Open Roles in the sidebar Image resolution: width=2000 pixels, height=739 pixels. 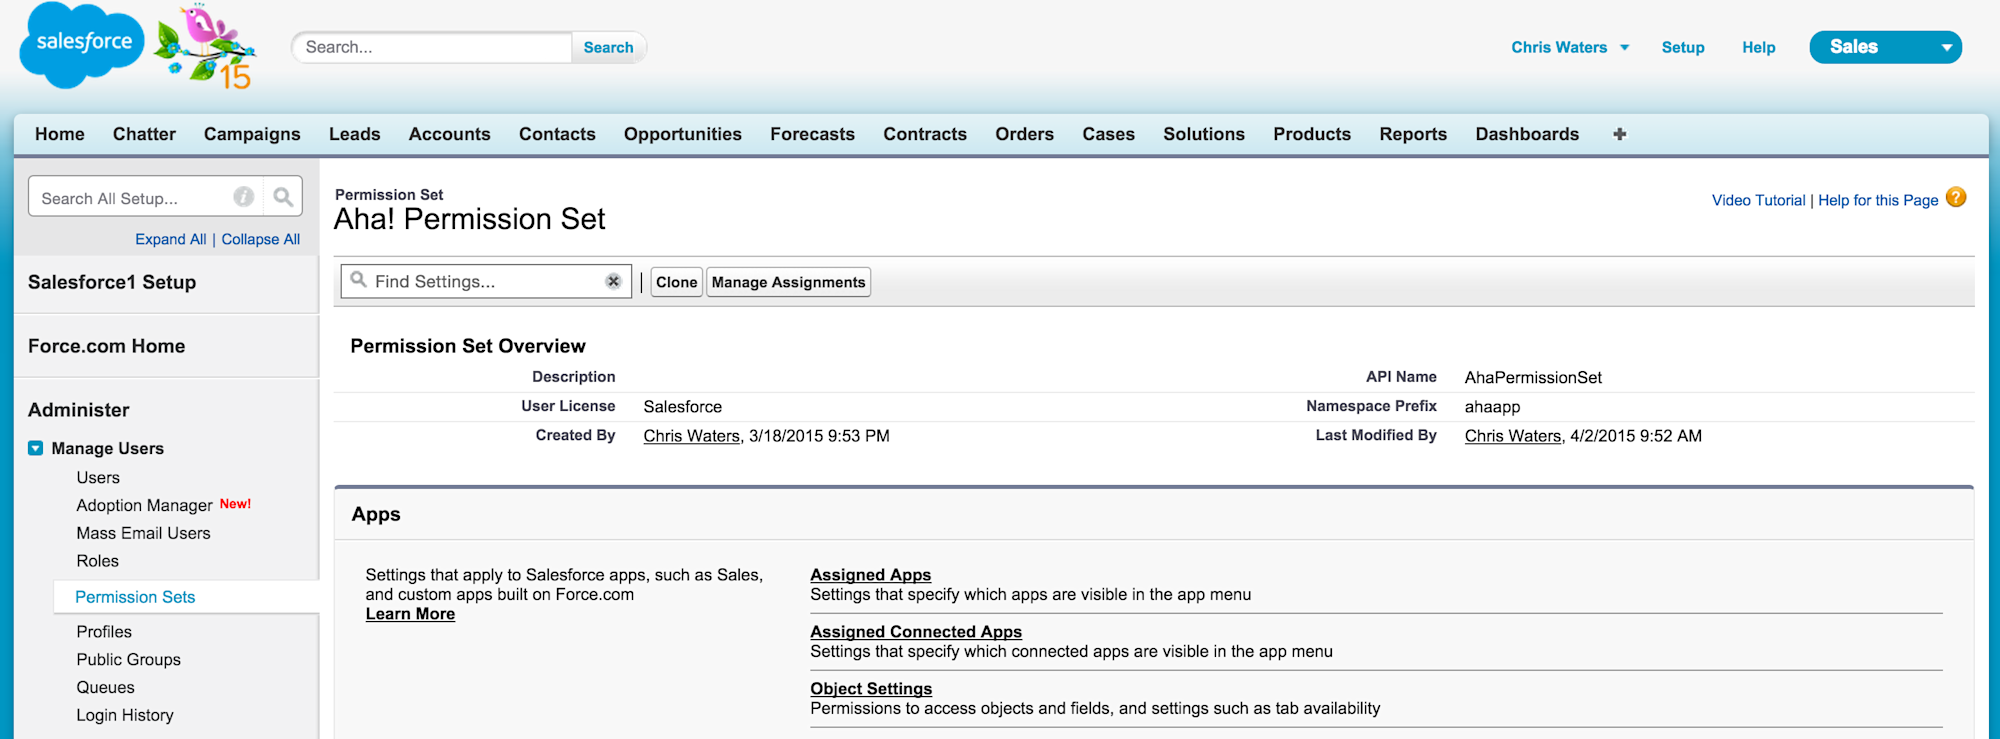point(97,562)
